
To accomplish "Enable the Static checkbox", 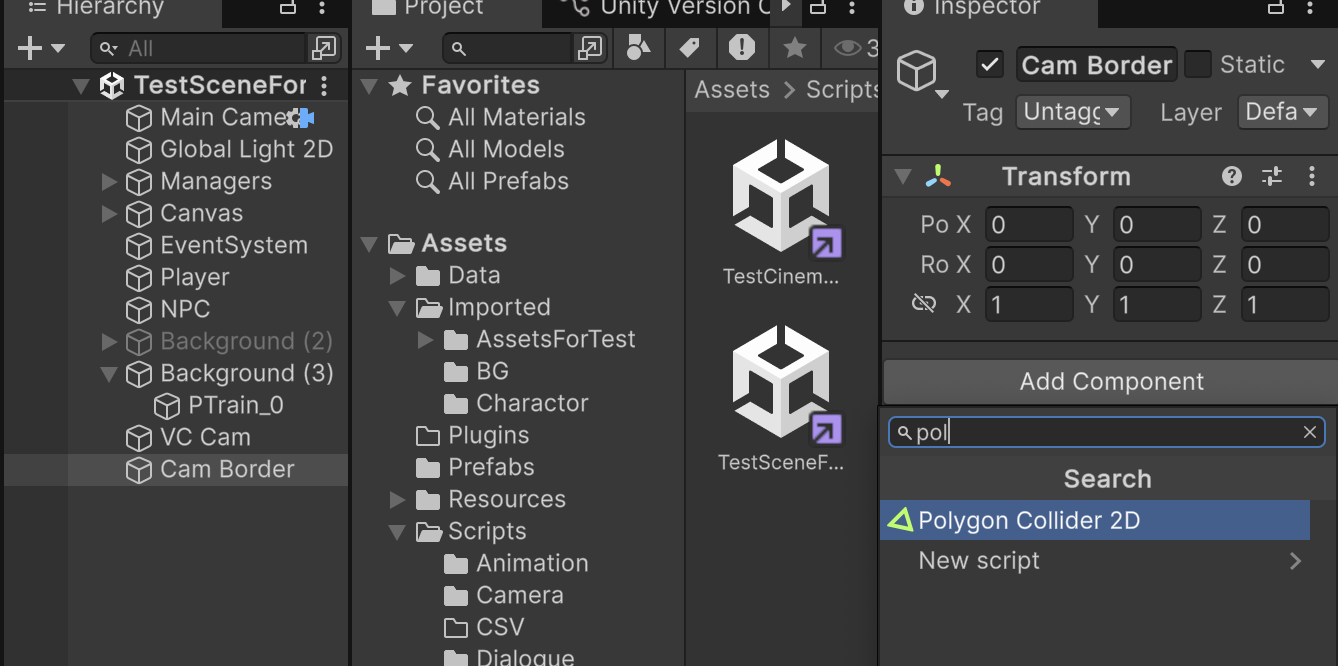I will coord(1197,65).
